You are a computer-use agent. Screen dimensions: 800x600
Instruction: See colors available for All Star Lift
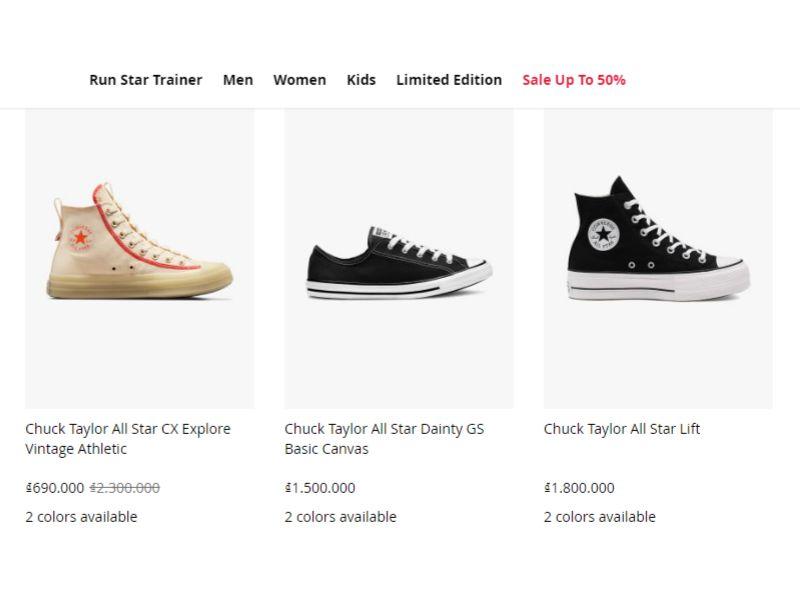(x=600, y=517)
